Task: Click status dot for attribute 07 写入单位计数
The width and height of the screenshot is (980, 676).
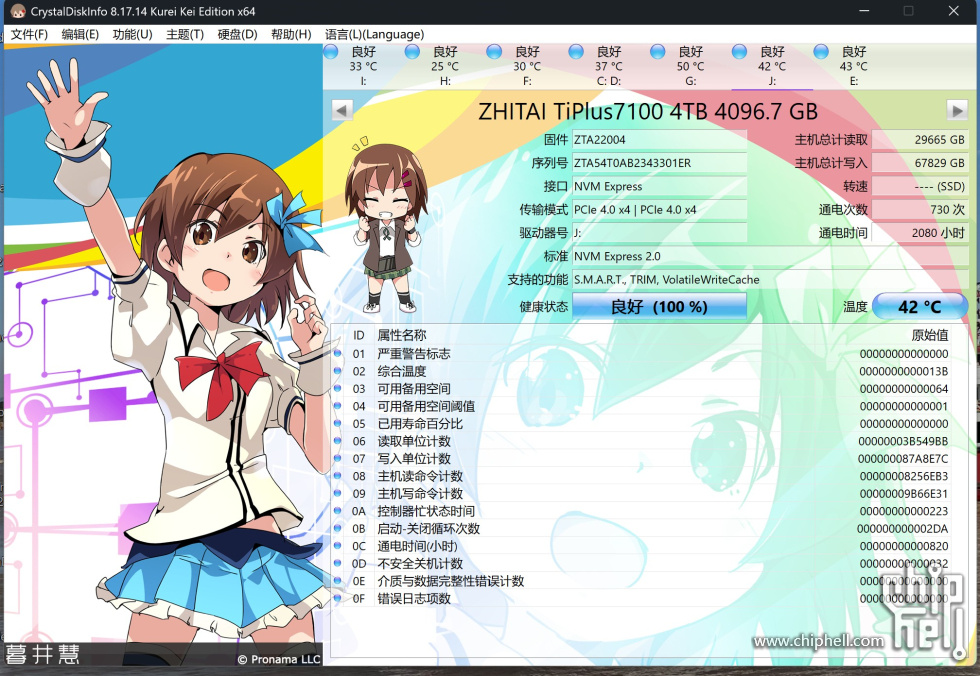Action: 338,459
